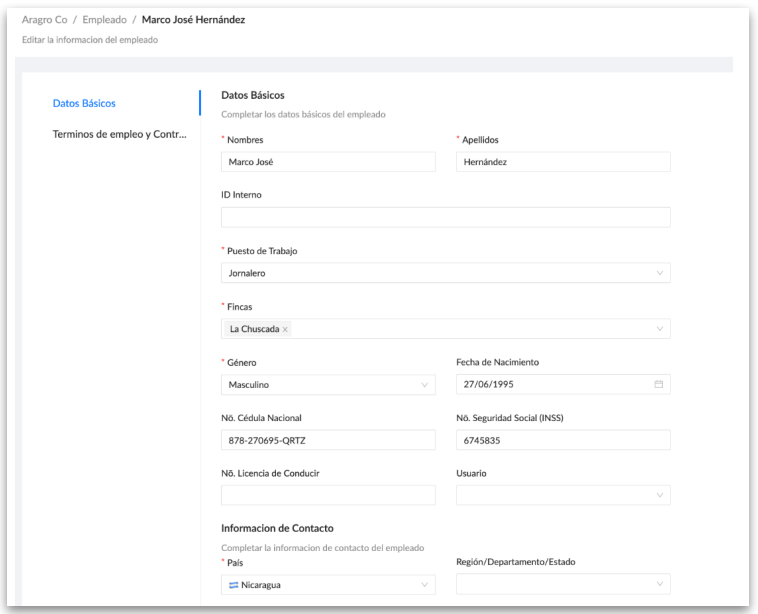The height and width of the screenshot is (614, 758).
Task: Click the Licencia de Conducir field
Action: [328, 495]
